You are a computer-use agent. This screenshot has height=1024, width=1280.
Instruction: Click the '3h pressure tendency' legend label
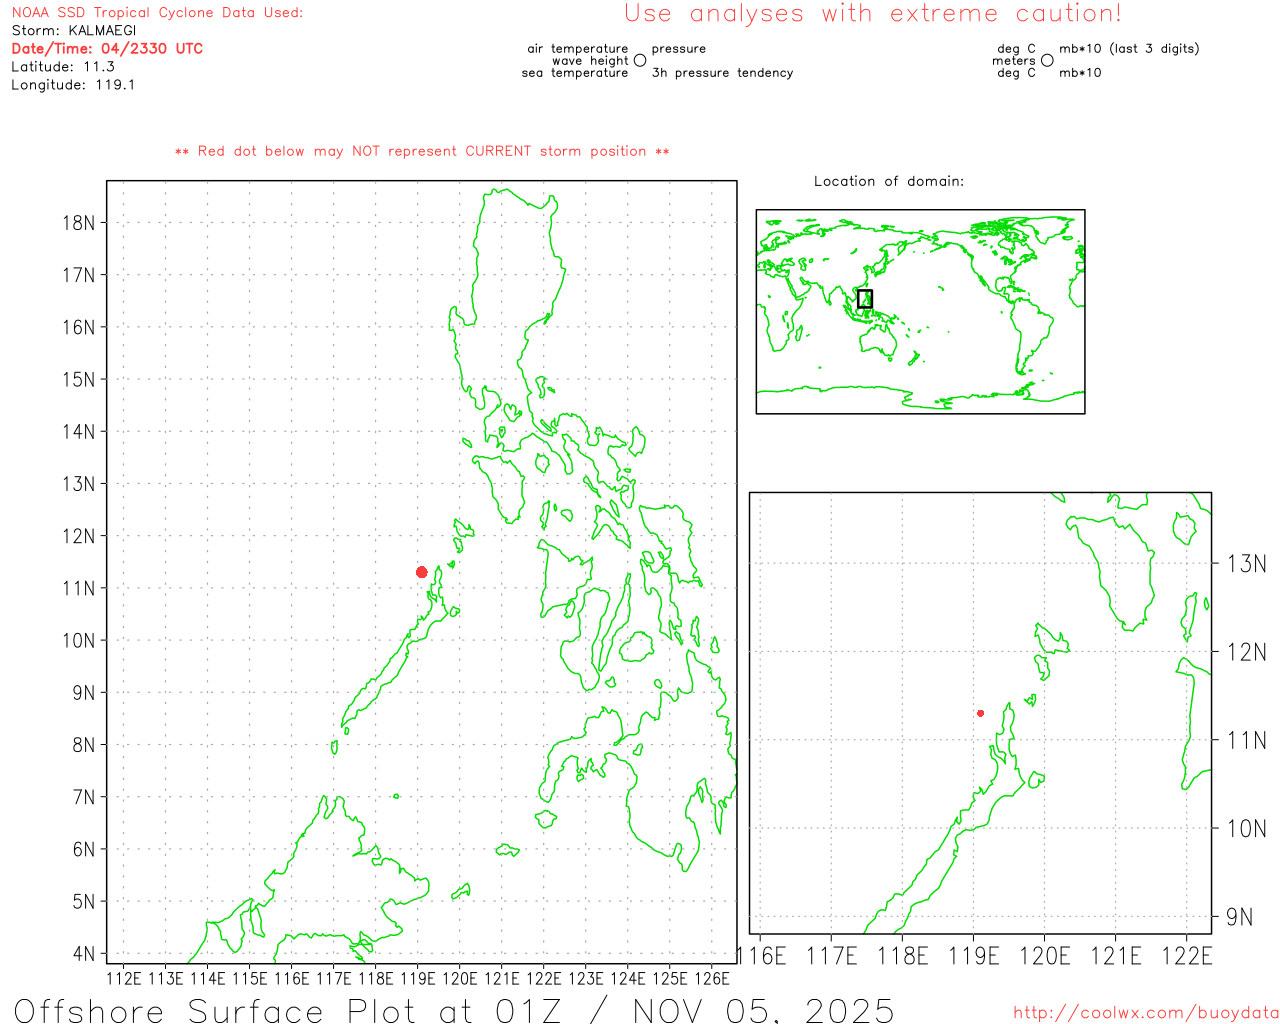point(722,73)
